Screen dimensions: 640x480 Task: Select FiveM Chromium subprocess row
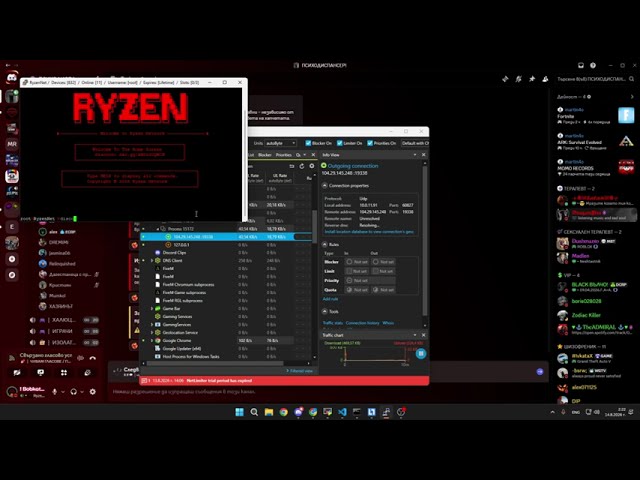coord(225,284)
